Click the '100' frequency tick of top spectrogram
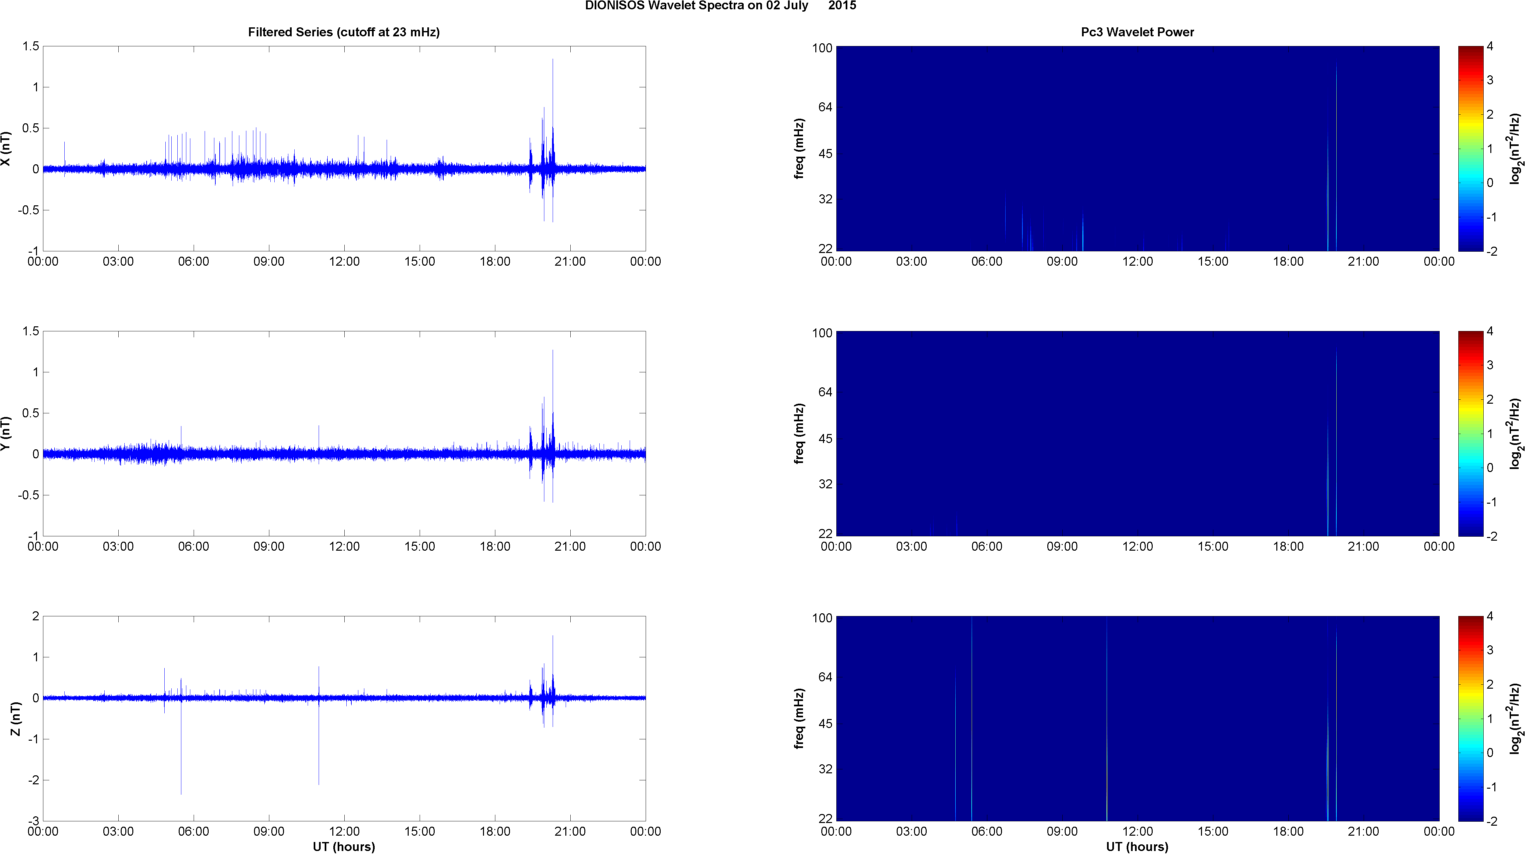The width and height of the screenshot is (1525, 854). coord(822,48)
